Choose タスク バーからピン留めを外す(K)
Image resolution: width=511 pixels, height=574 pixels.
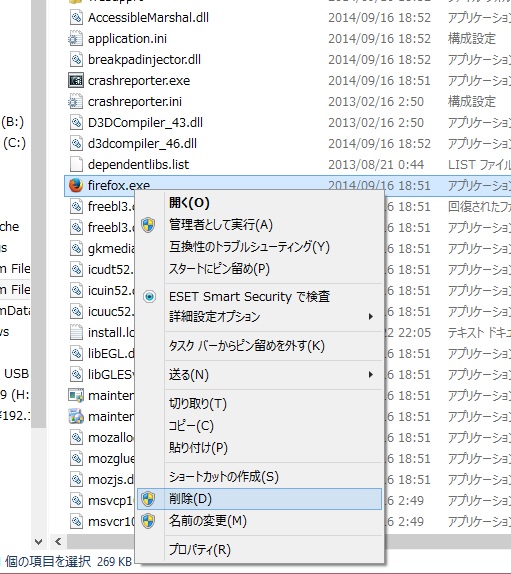pyautogui.click(x=260, y=346)
